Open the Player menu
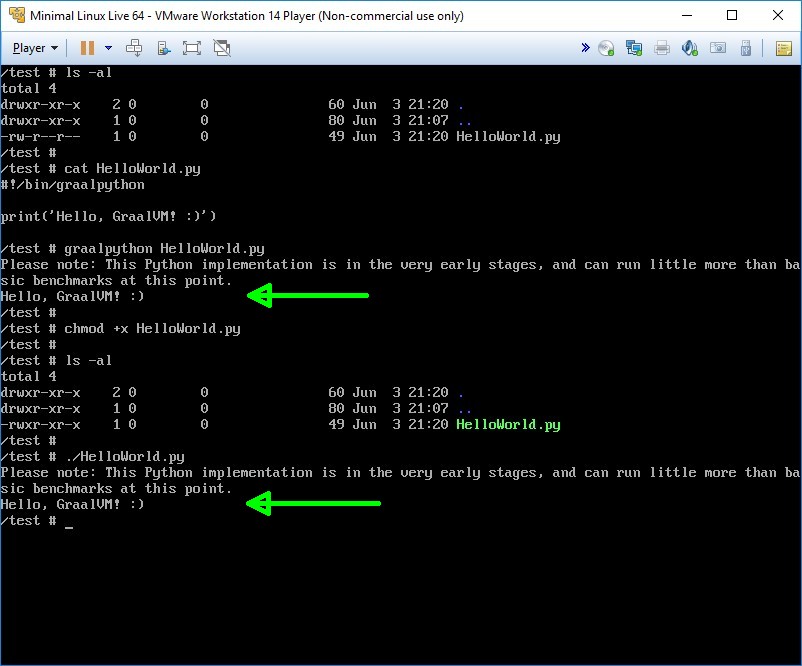The image size is (802, 666). [35, 48]
